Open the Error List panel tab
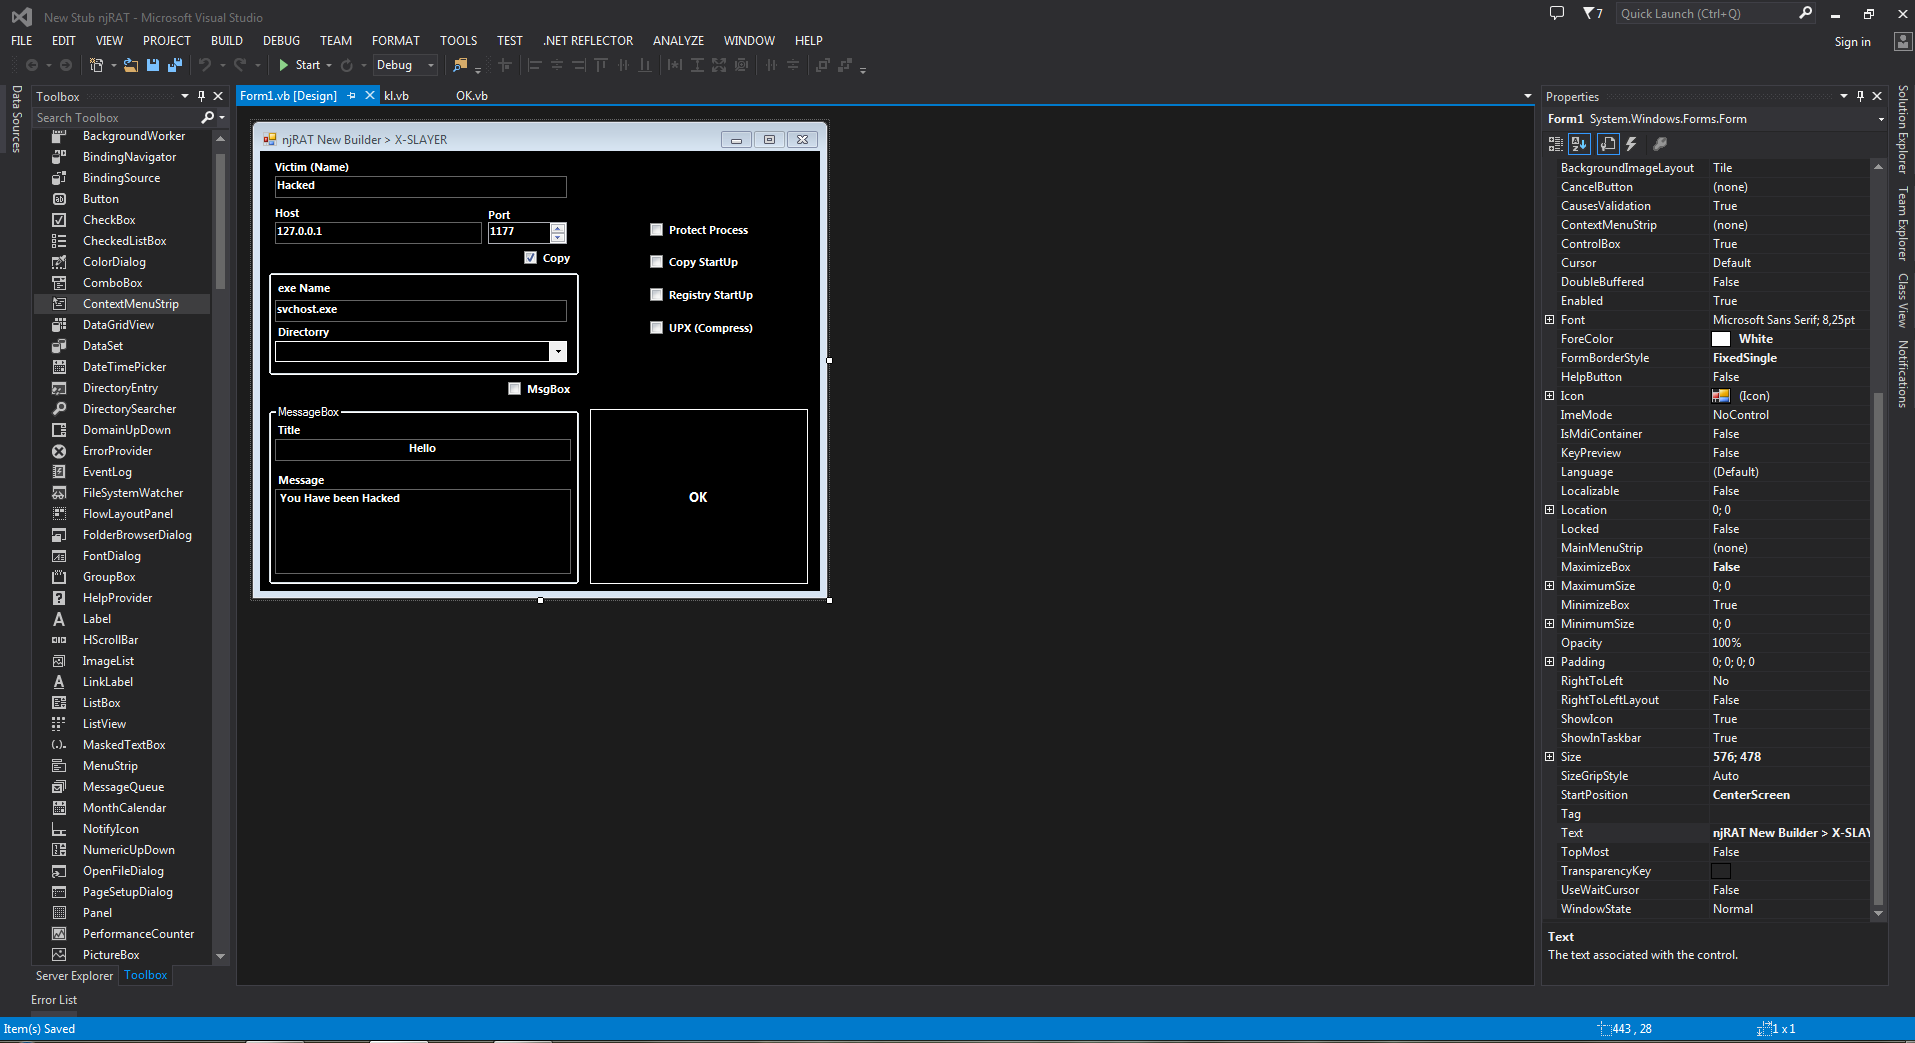 (x=54, y=1000)
